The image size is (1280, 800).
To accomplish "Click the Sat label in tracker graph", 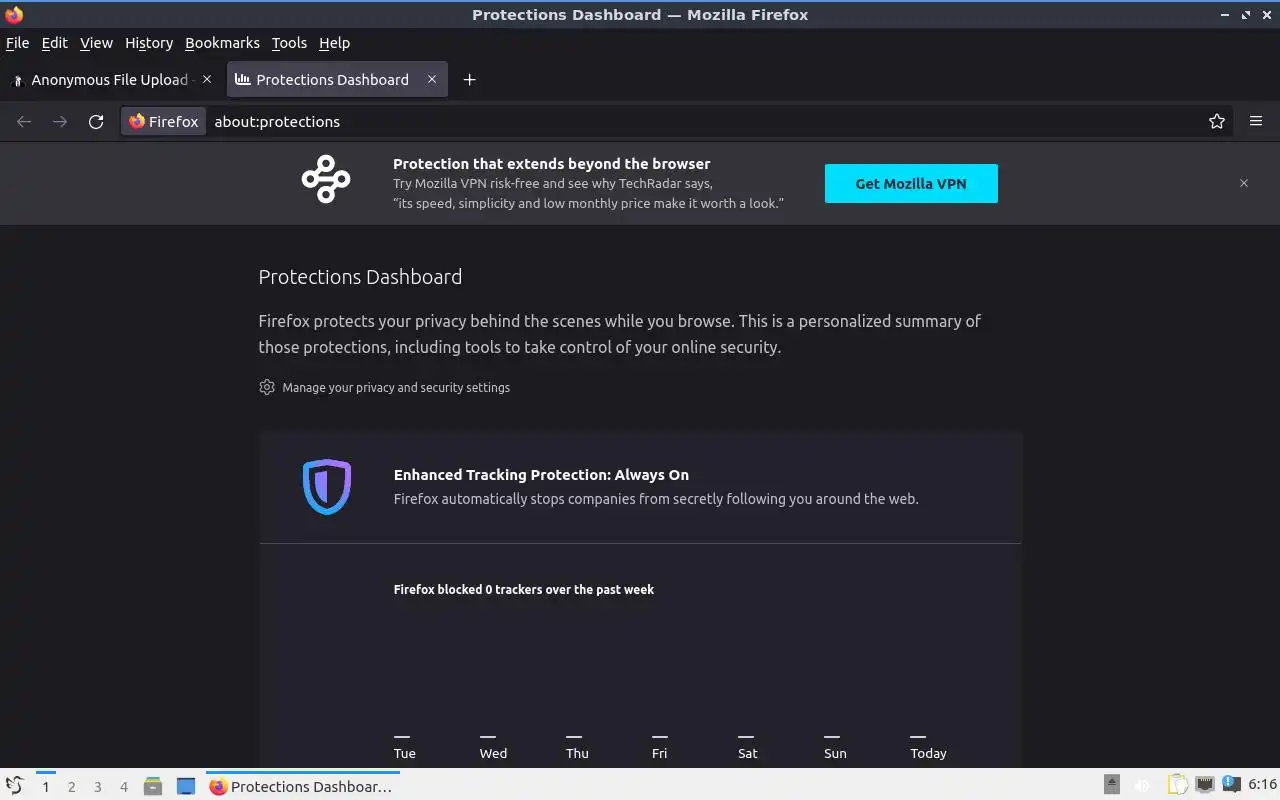I will 748,753.
